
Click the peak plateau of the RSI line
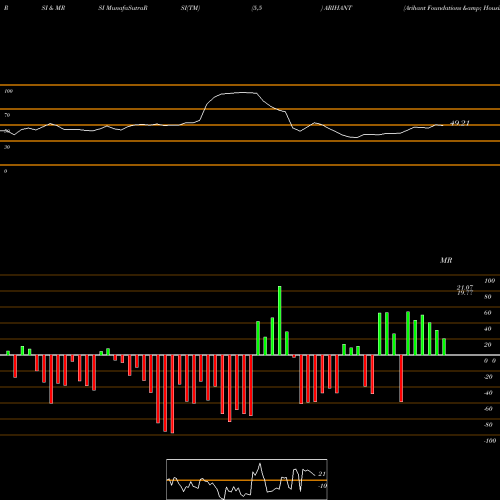[241, 93]
